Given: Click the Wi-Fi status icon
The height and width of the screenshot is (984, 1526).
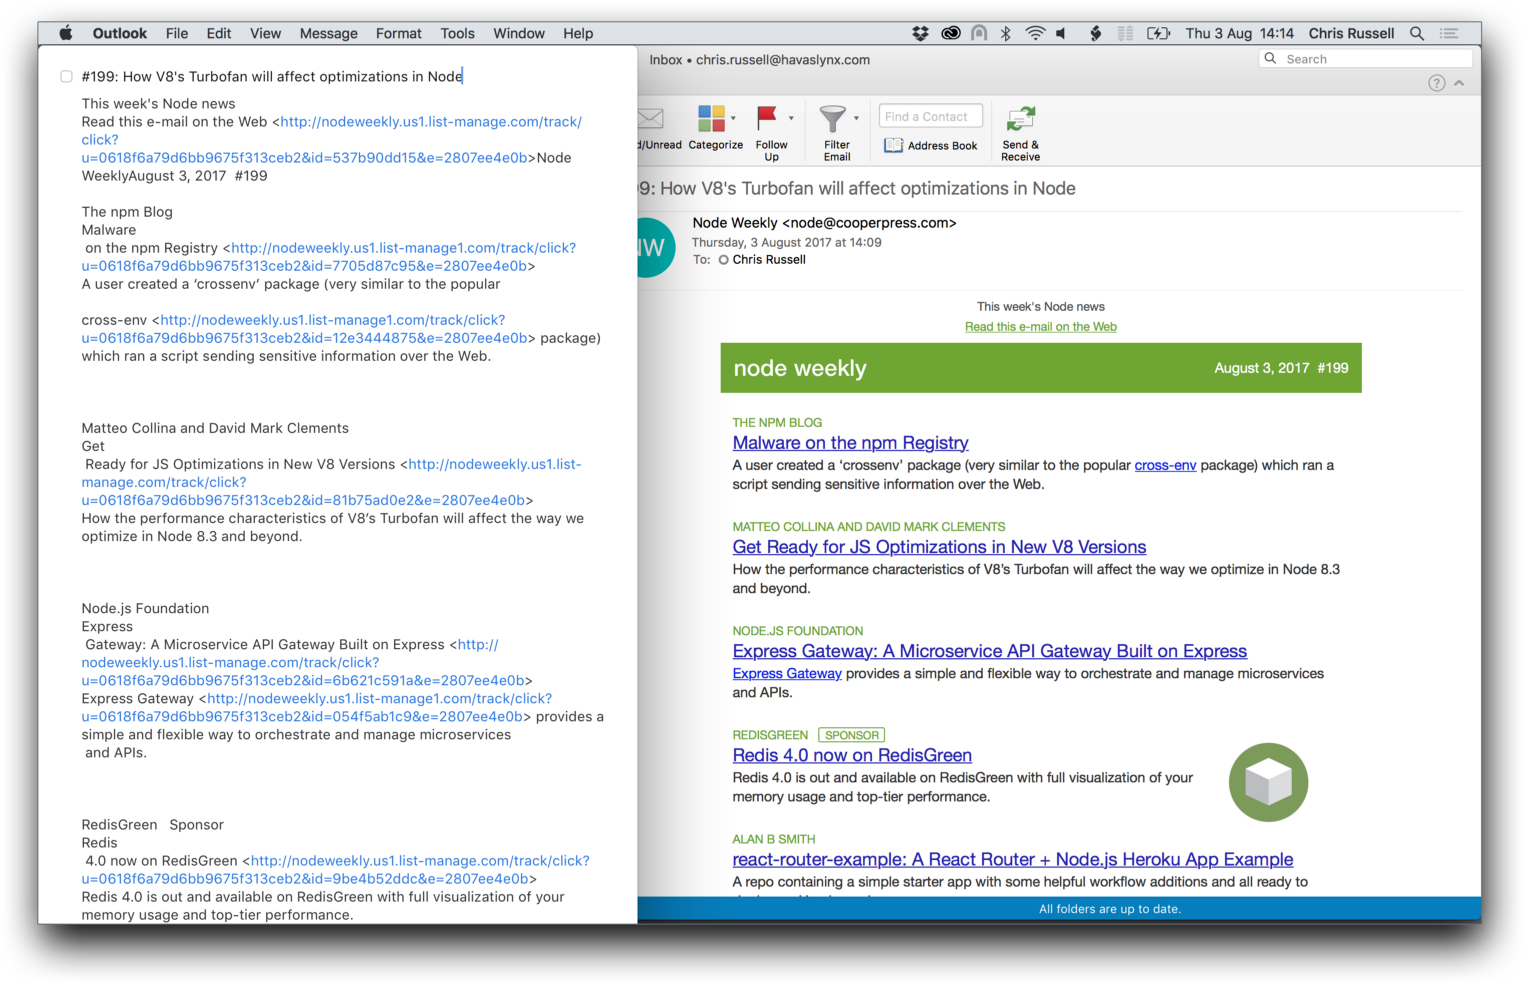Looking at the screenshot, I should 1035,33.
